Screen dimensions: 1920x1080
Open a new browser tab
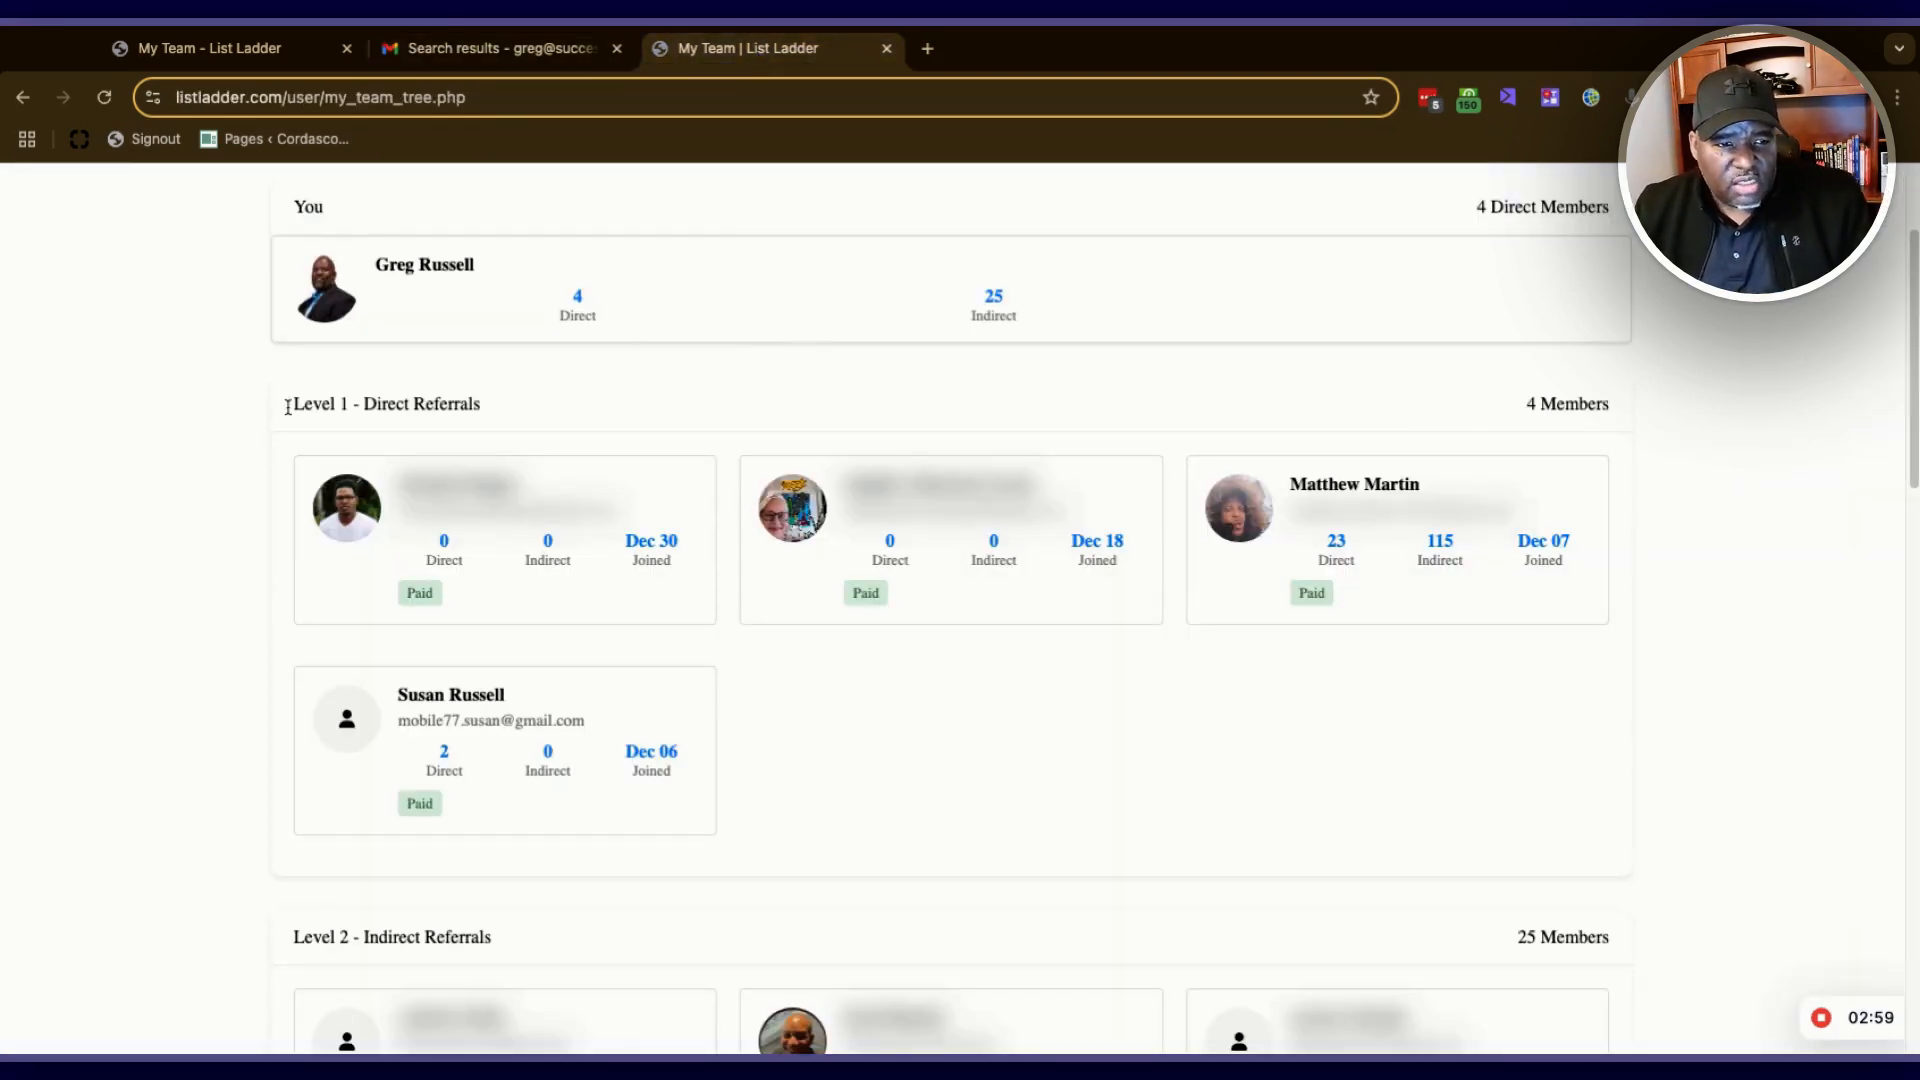pos(927,48)
